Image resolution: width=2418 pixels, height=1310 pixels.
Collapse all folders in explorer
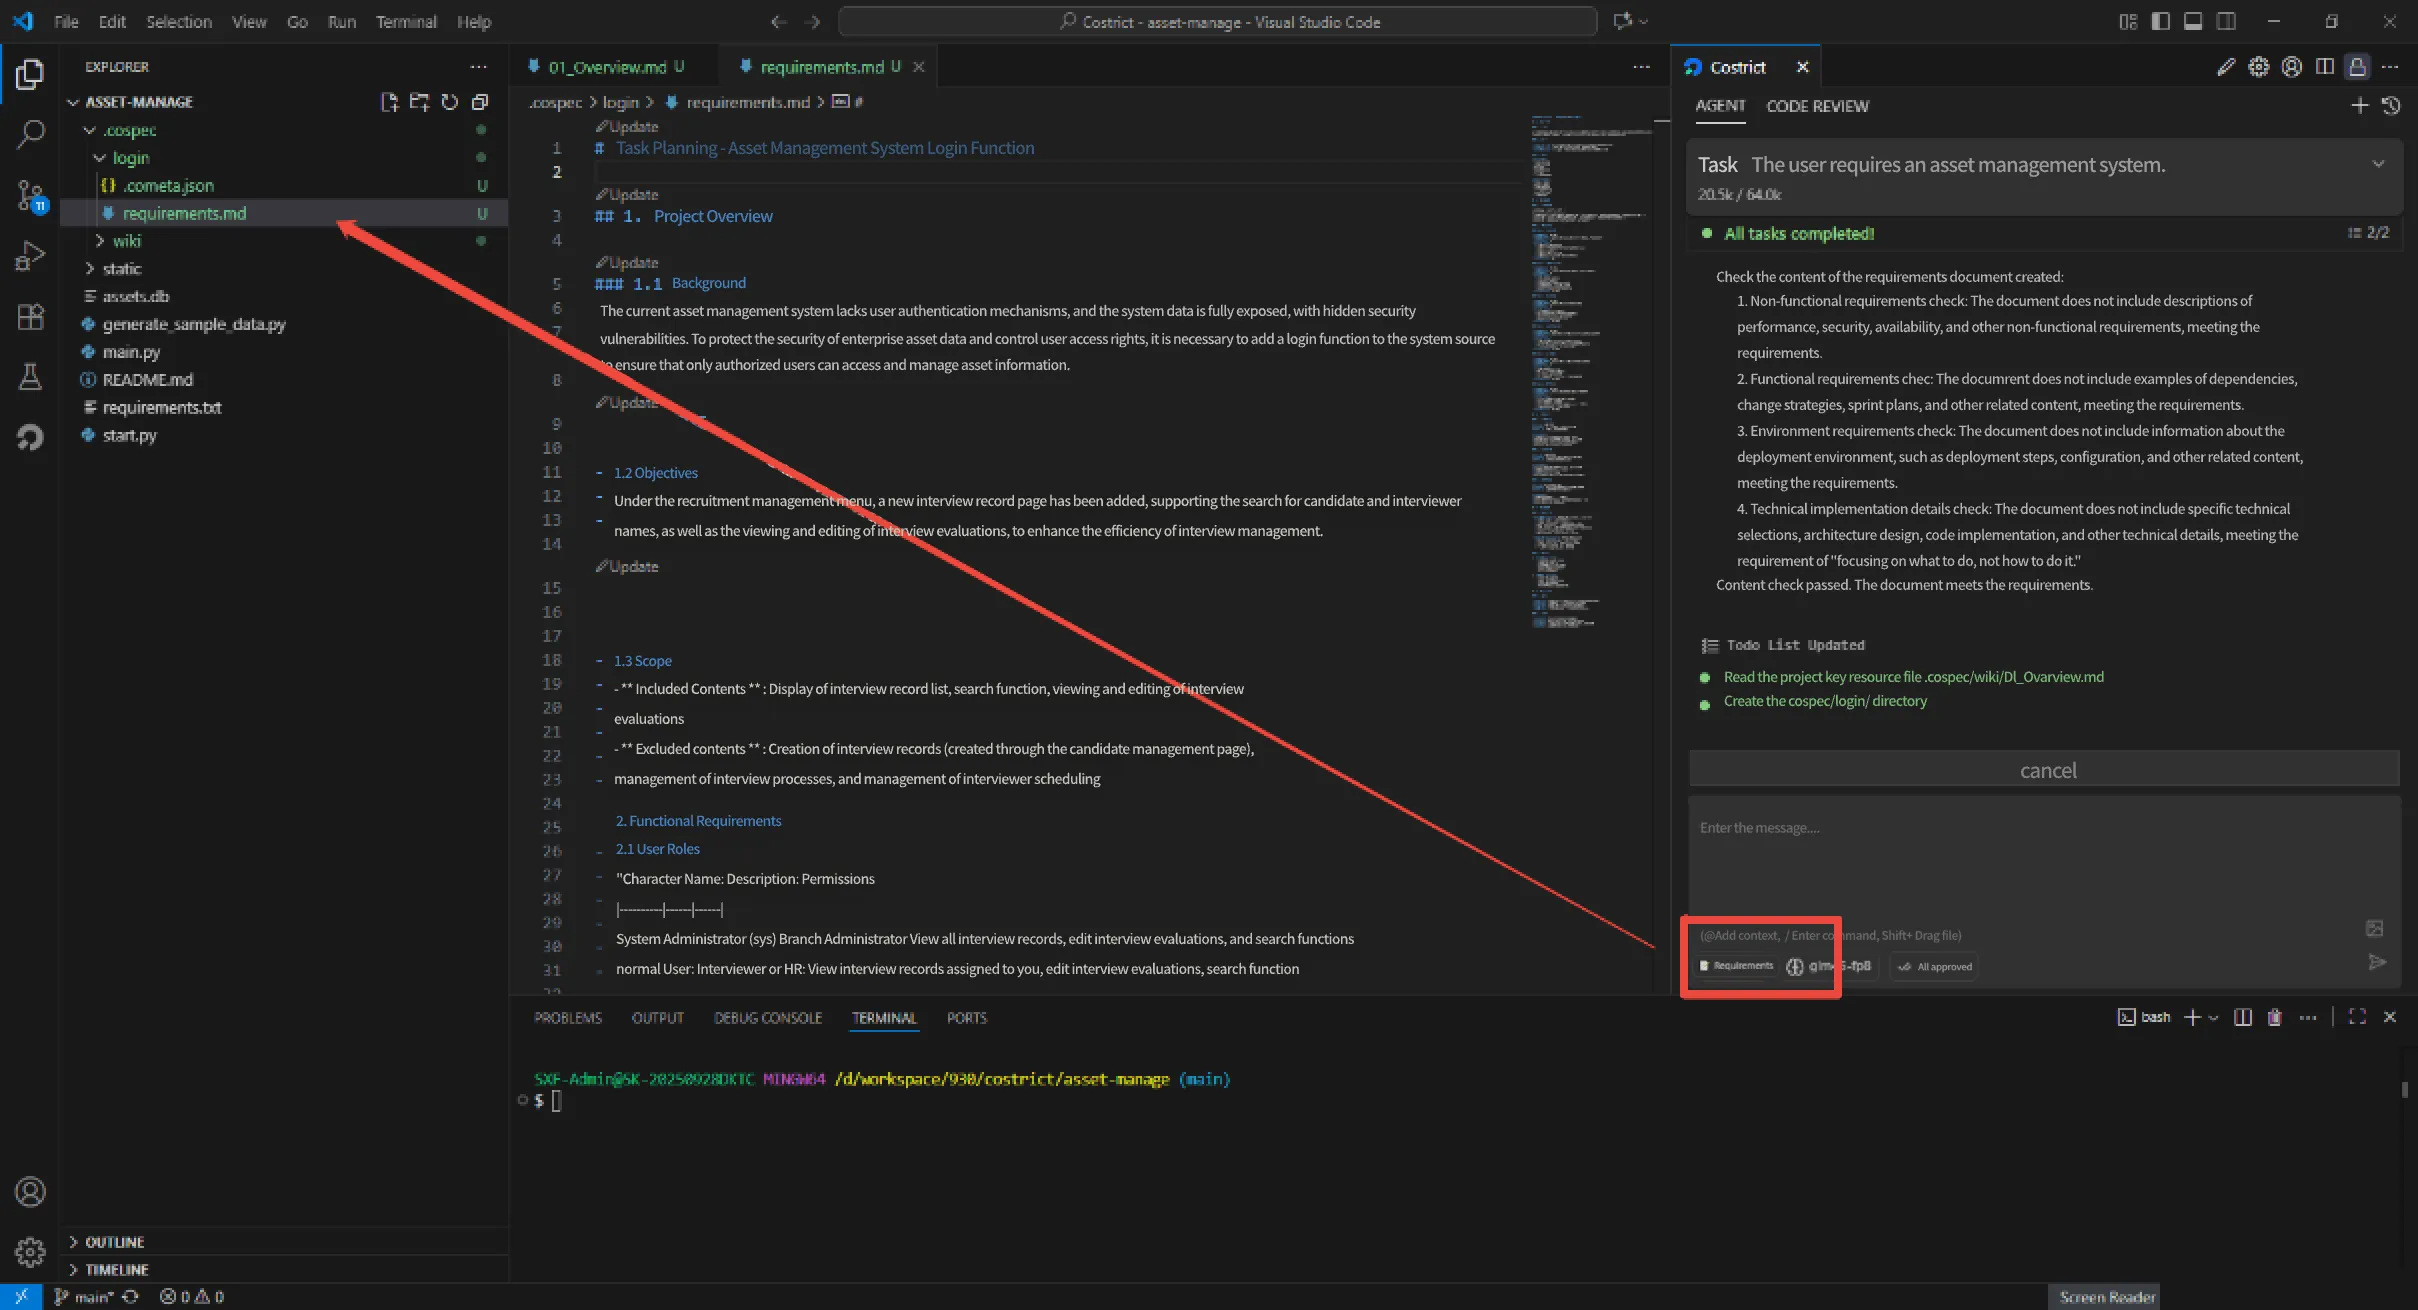[480, 102]
